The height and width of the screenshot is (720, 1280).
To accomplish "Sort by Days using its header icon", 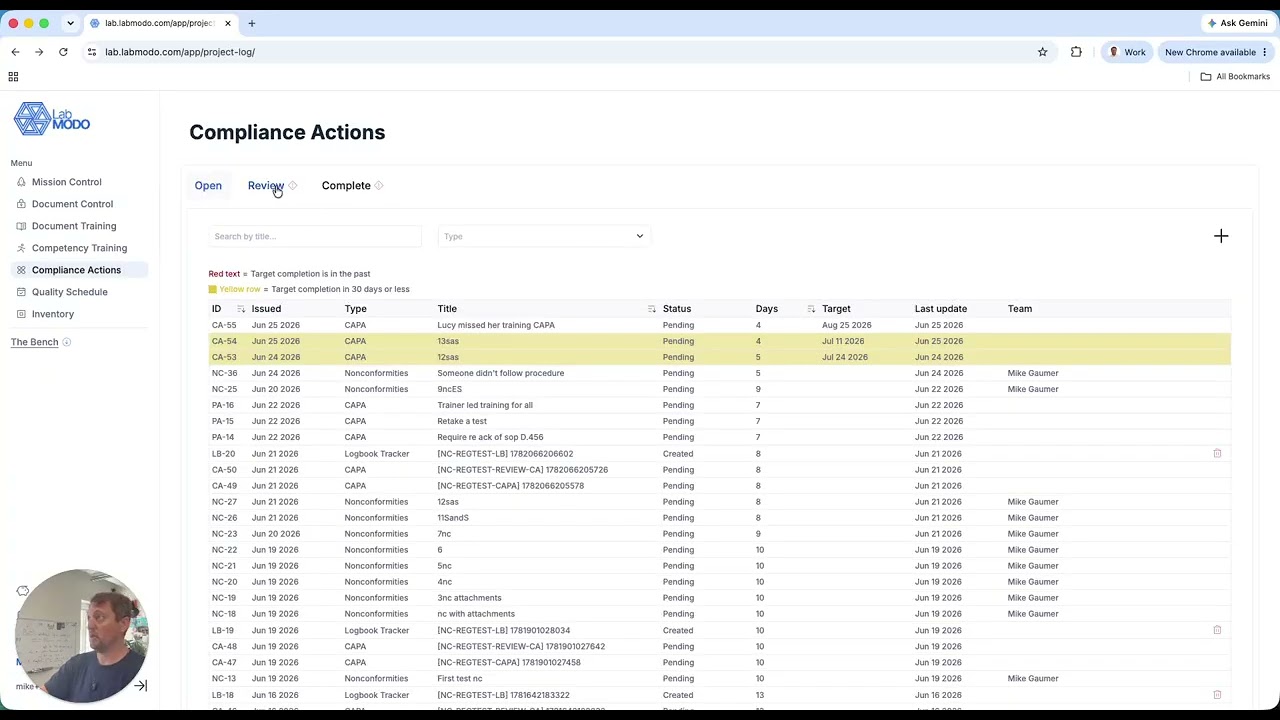I will [x=811, y=309].
